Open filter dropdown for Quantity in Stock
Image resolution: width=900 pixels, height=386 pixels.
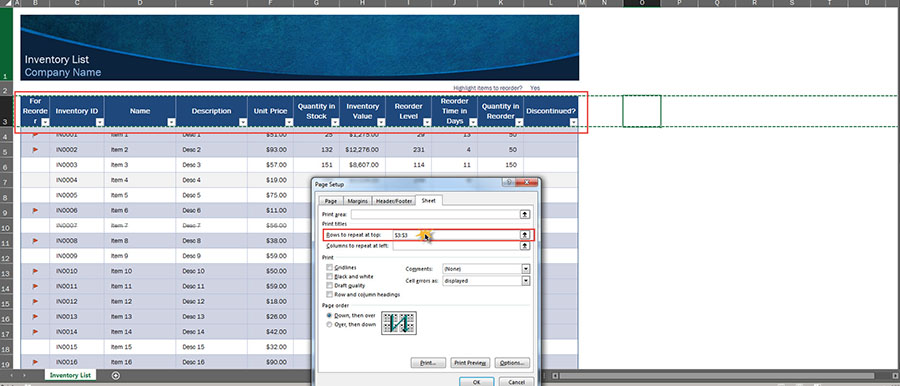[x=335, y=122]
